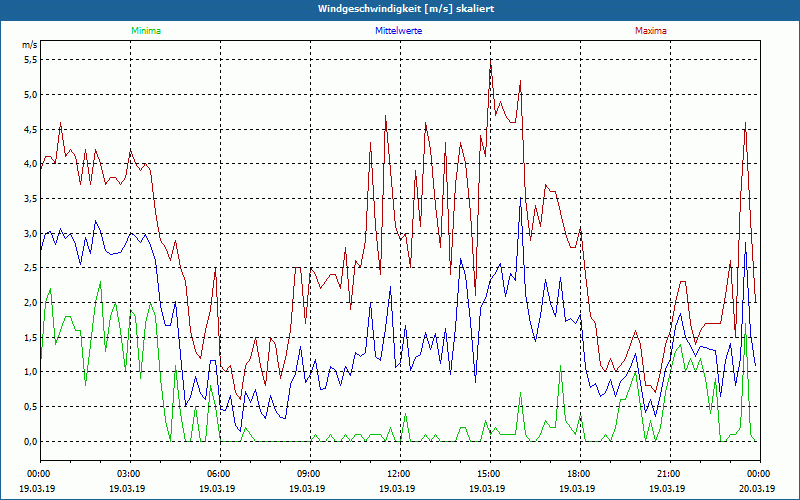Click the m/s unit label
This screenshot has width=800, height=500.
click(30, 45)
